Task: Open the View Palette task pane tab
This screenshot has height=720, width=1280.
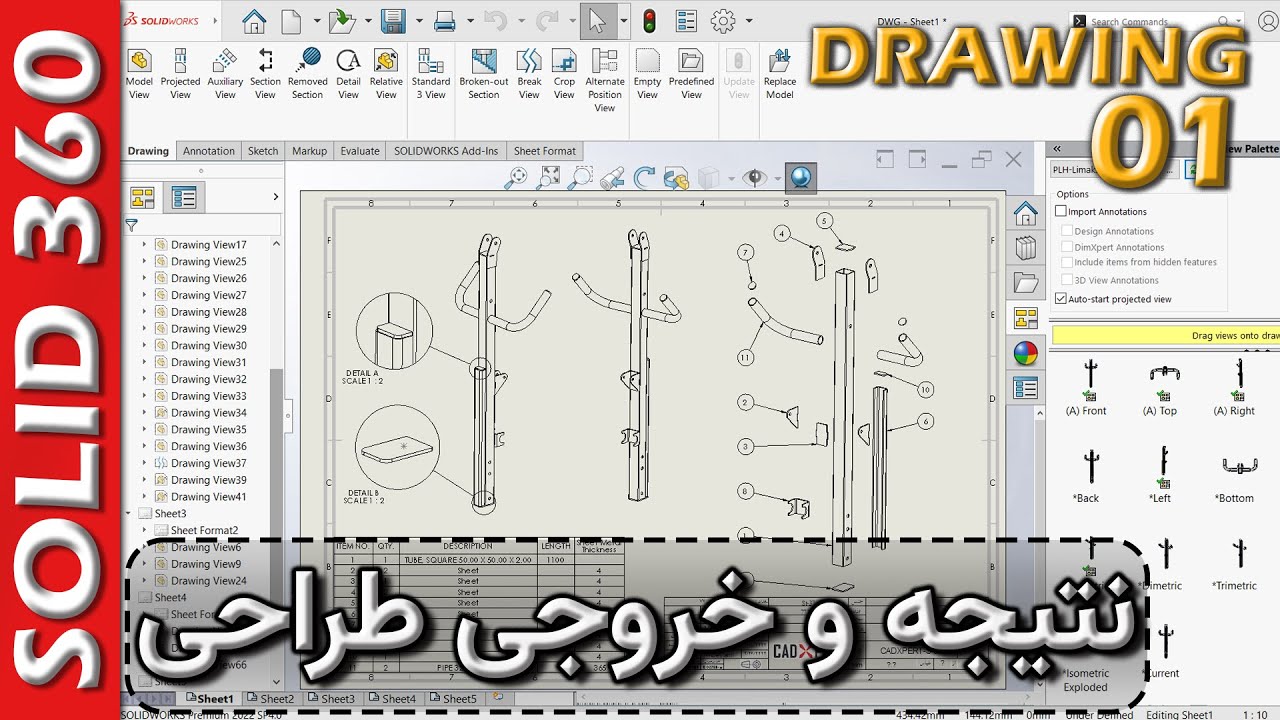Action: click(1026, 318)
